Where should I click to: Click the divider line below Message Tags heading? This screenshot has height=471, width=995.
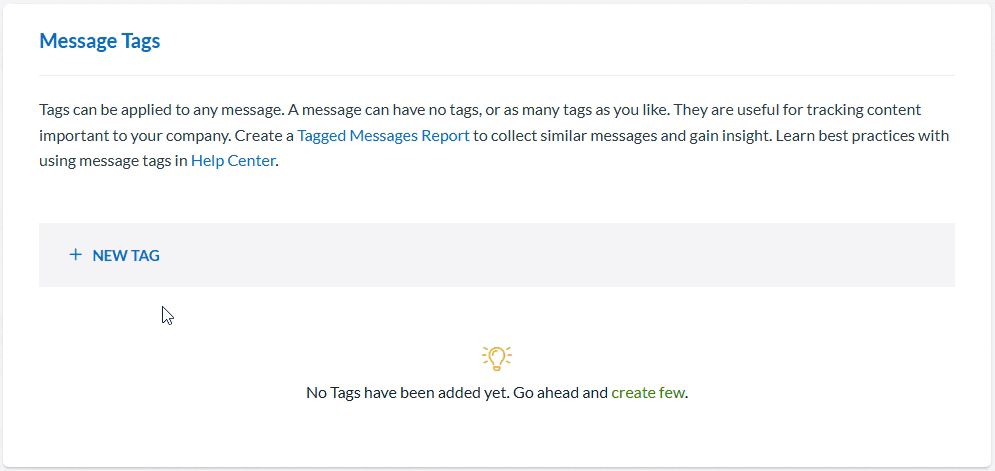click(497, 76)
